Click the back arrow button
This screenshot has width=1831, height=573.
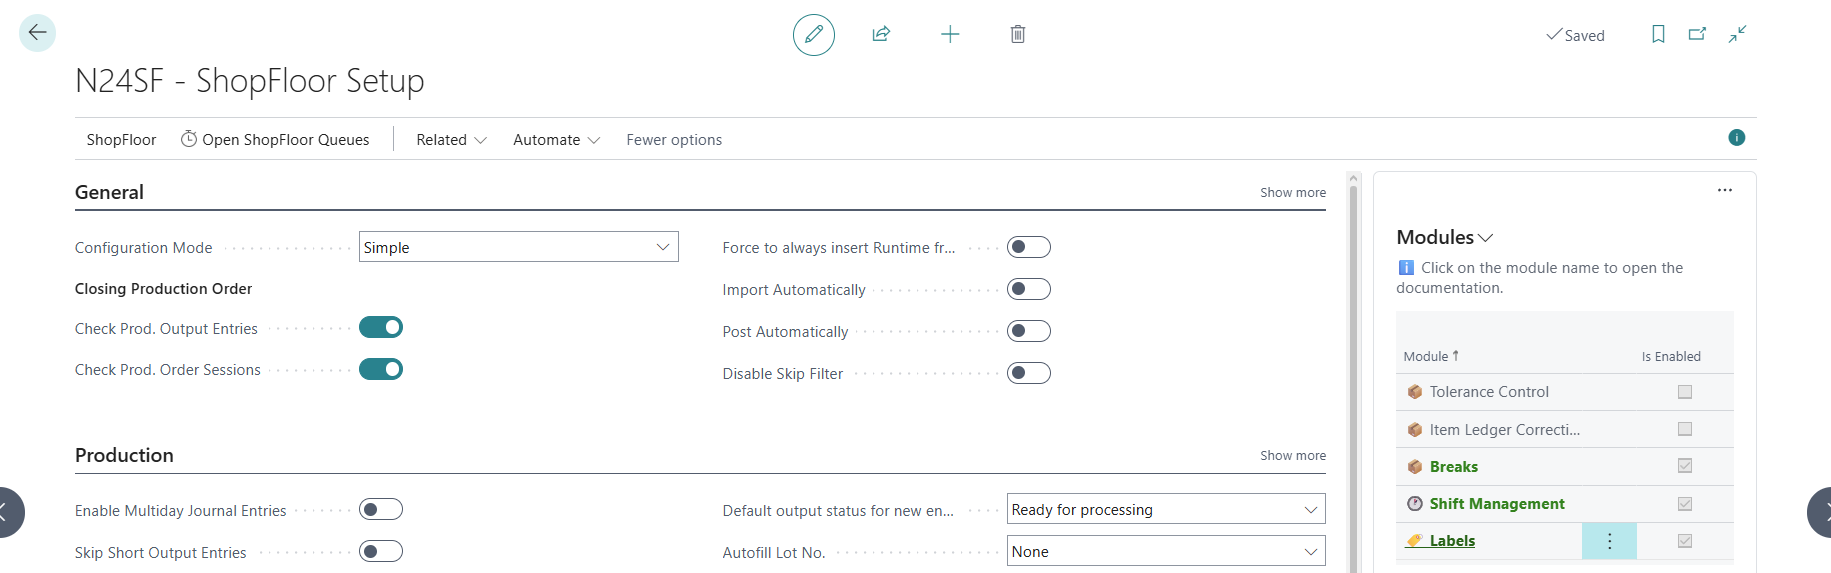[37, 33]
